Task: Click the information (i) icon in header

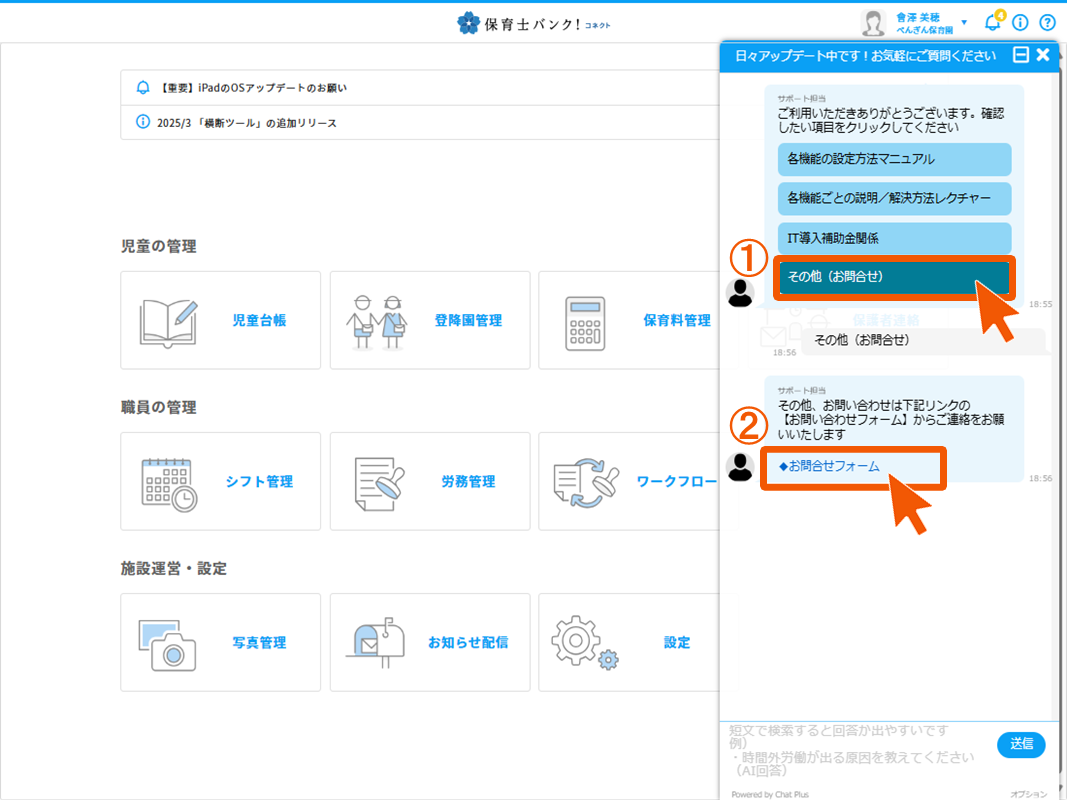Action: point(1020,22)
